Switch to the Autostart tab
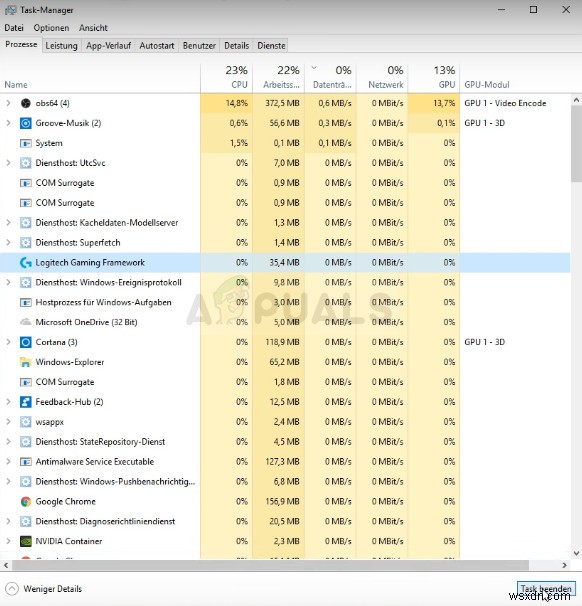The height and width of the screenshot is (606, 582). click(157, 46)
